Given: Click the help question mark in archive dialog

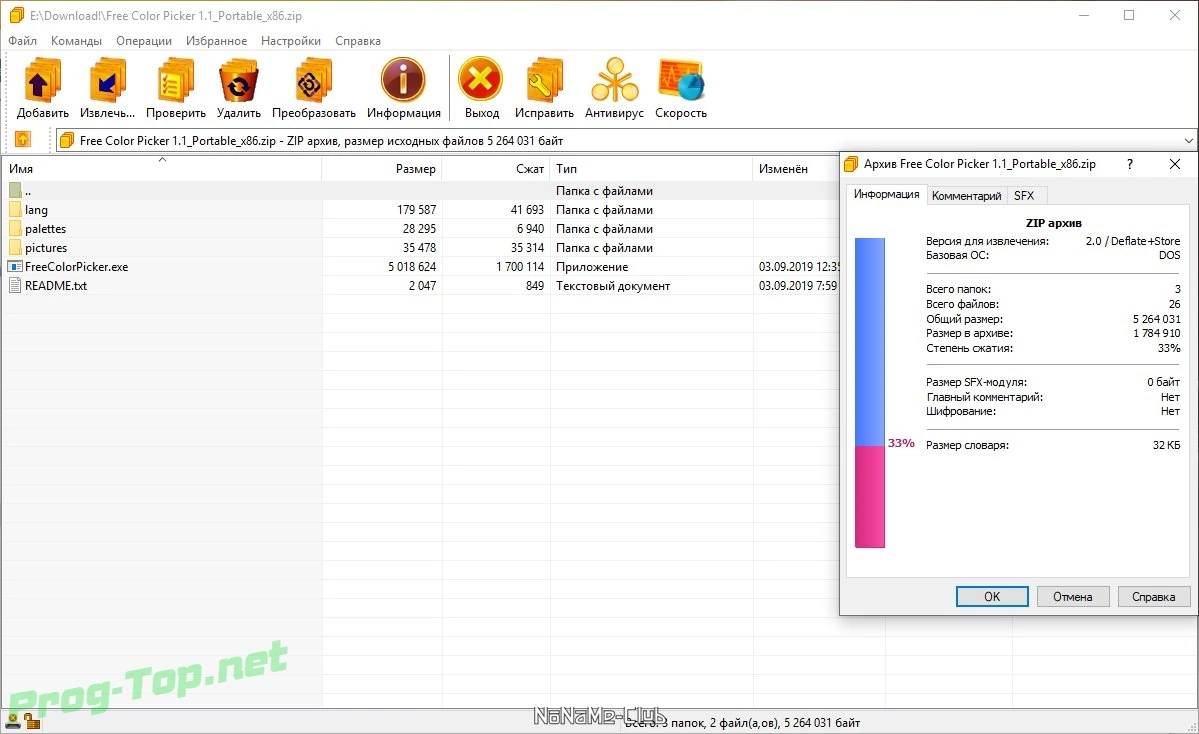Looking at the screenshot, I should click(1129, 164).
